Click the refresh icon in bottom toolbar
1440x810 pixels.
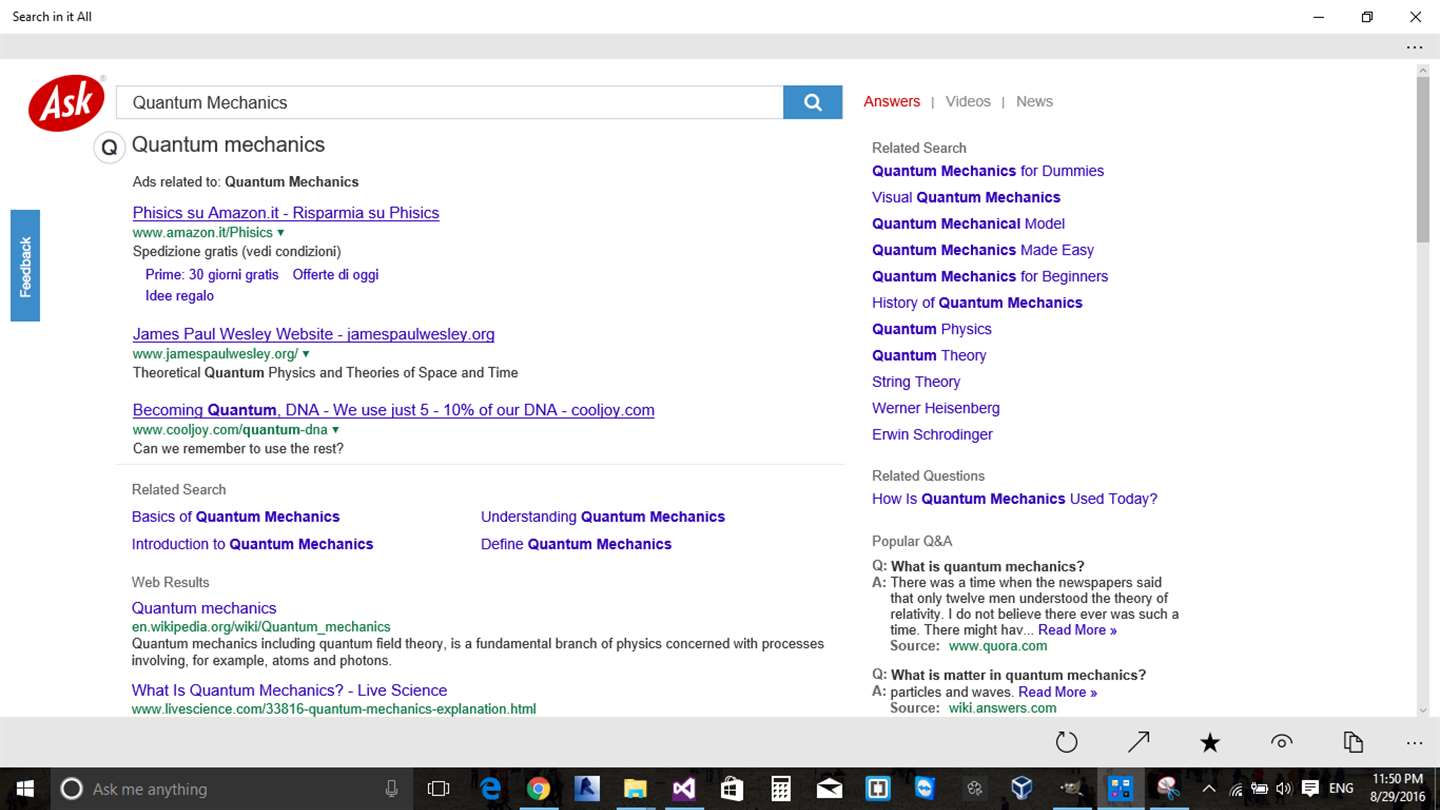click(x=1067, y=742)
